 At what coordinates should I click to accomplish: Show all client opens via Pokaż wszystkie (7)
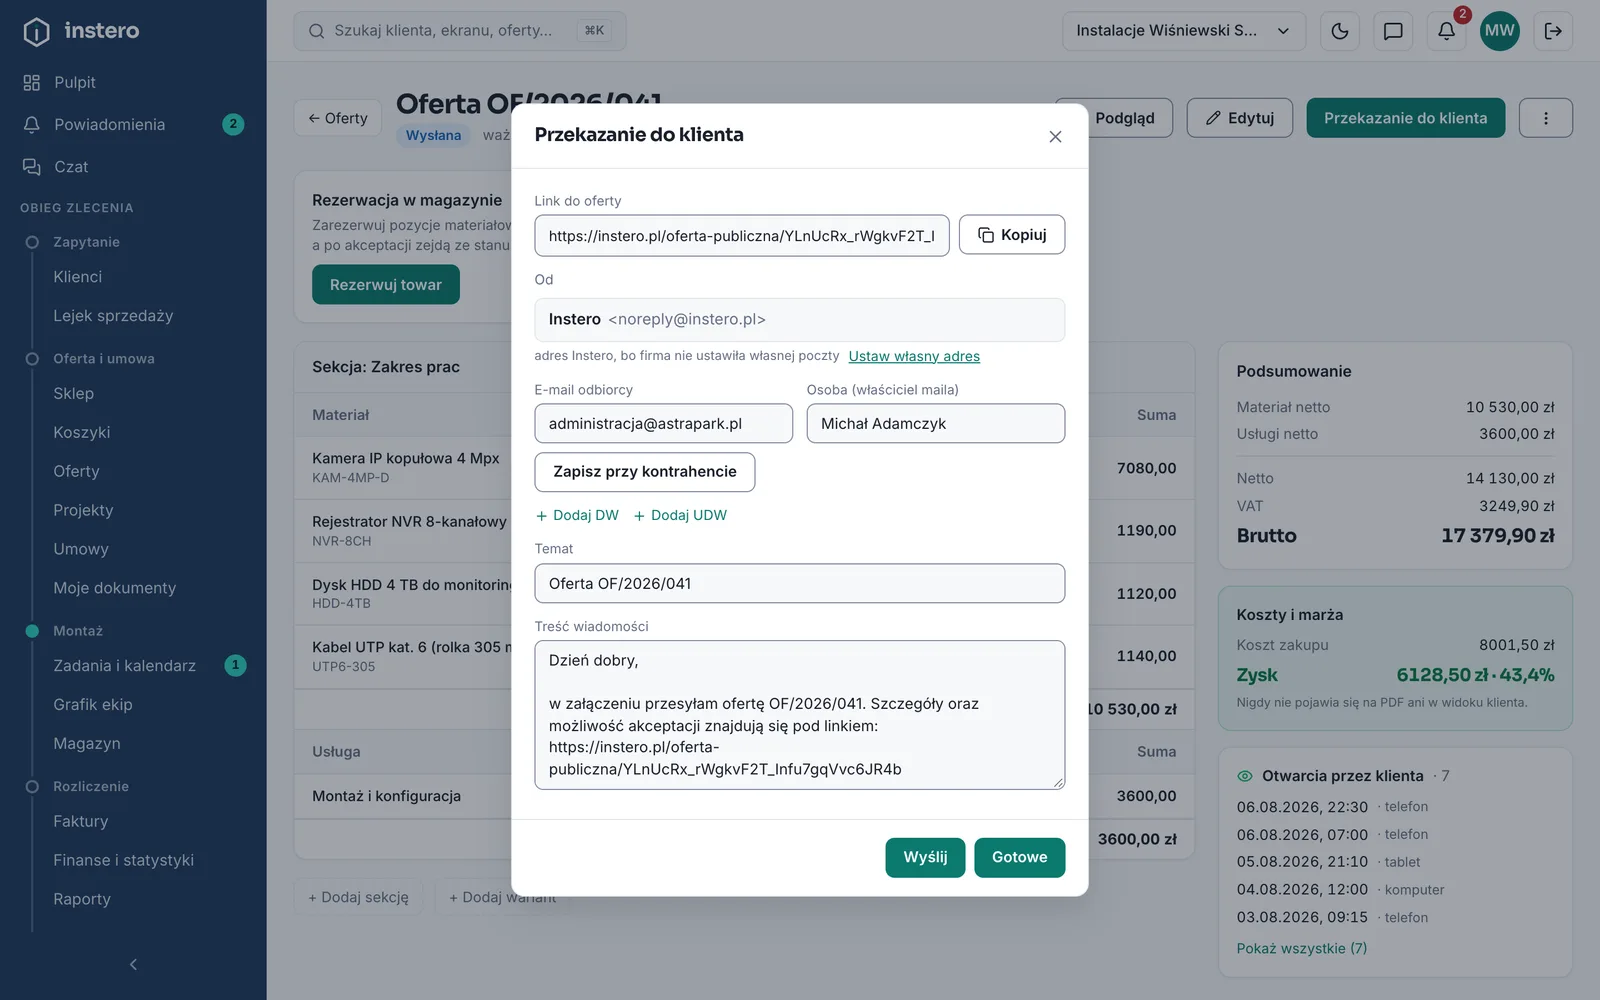(x=1301, y=948)
